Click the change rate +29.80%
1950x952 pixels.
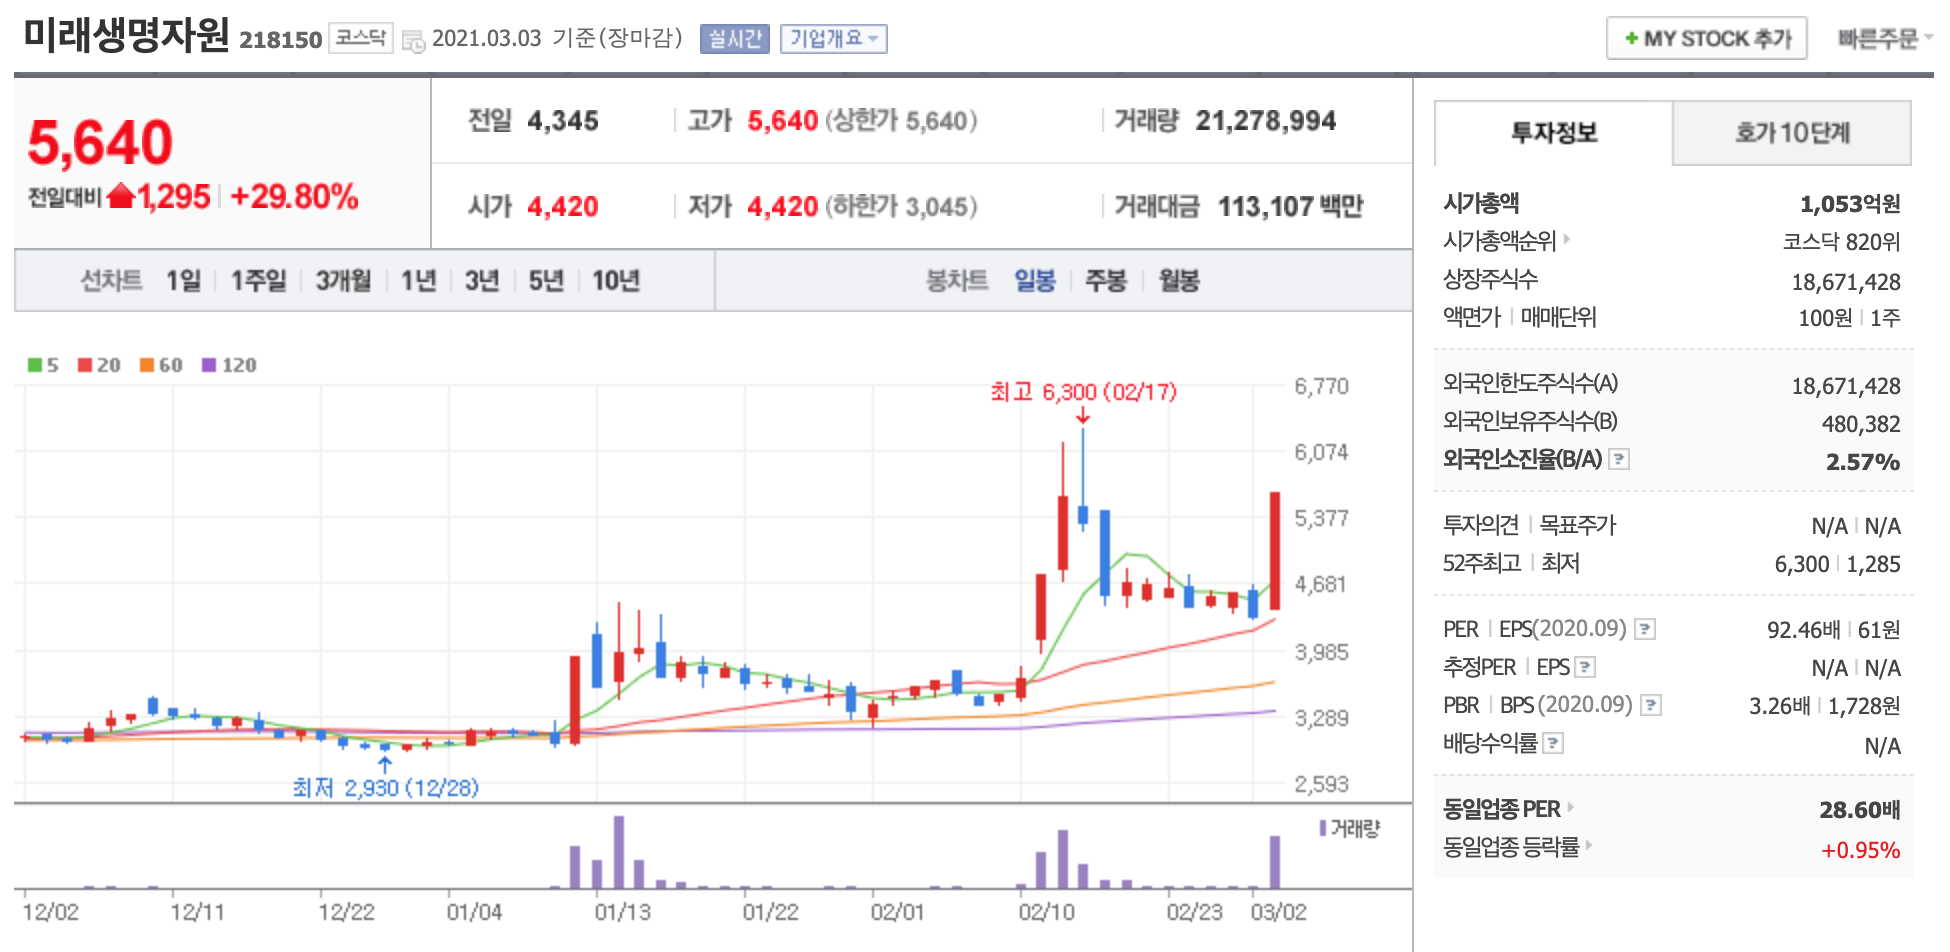pyautogui.click(x=294, y=196)
